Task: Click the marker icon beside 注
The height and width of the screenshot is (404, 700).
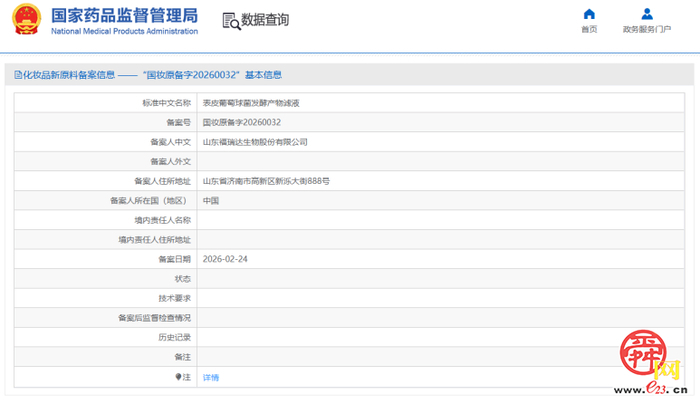Action: 179,377
